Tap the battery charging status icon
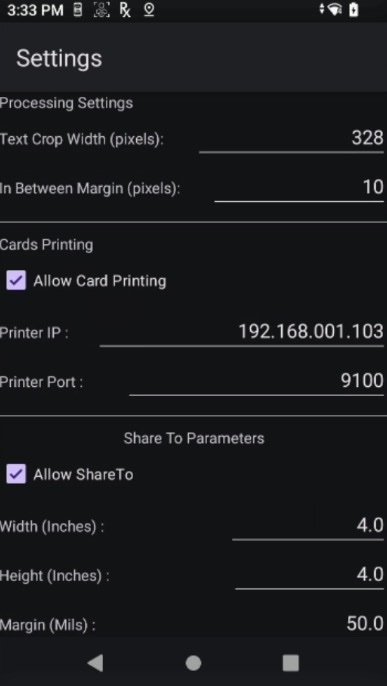The image size is (387, 686). (353, 10)
